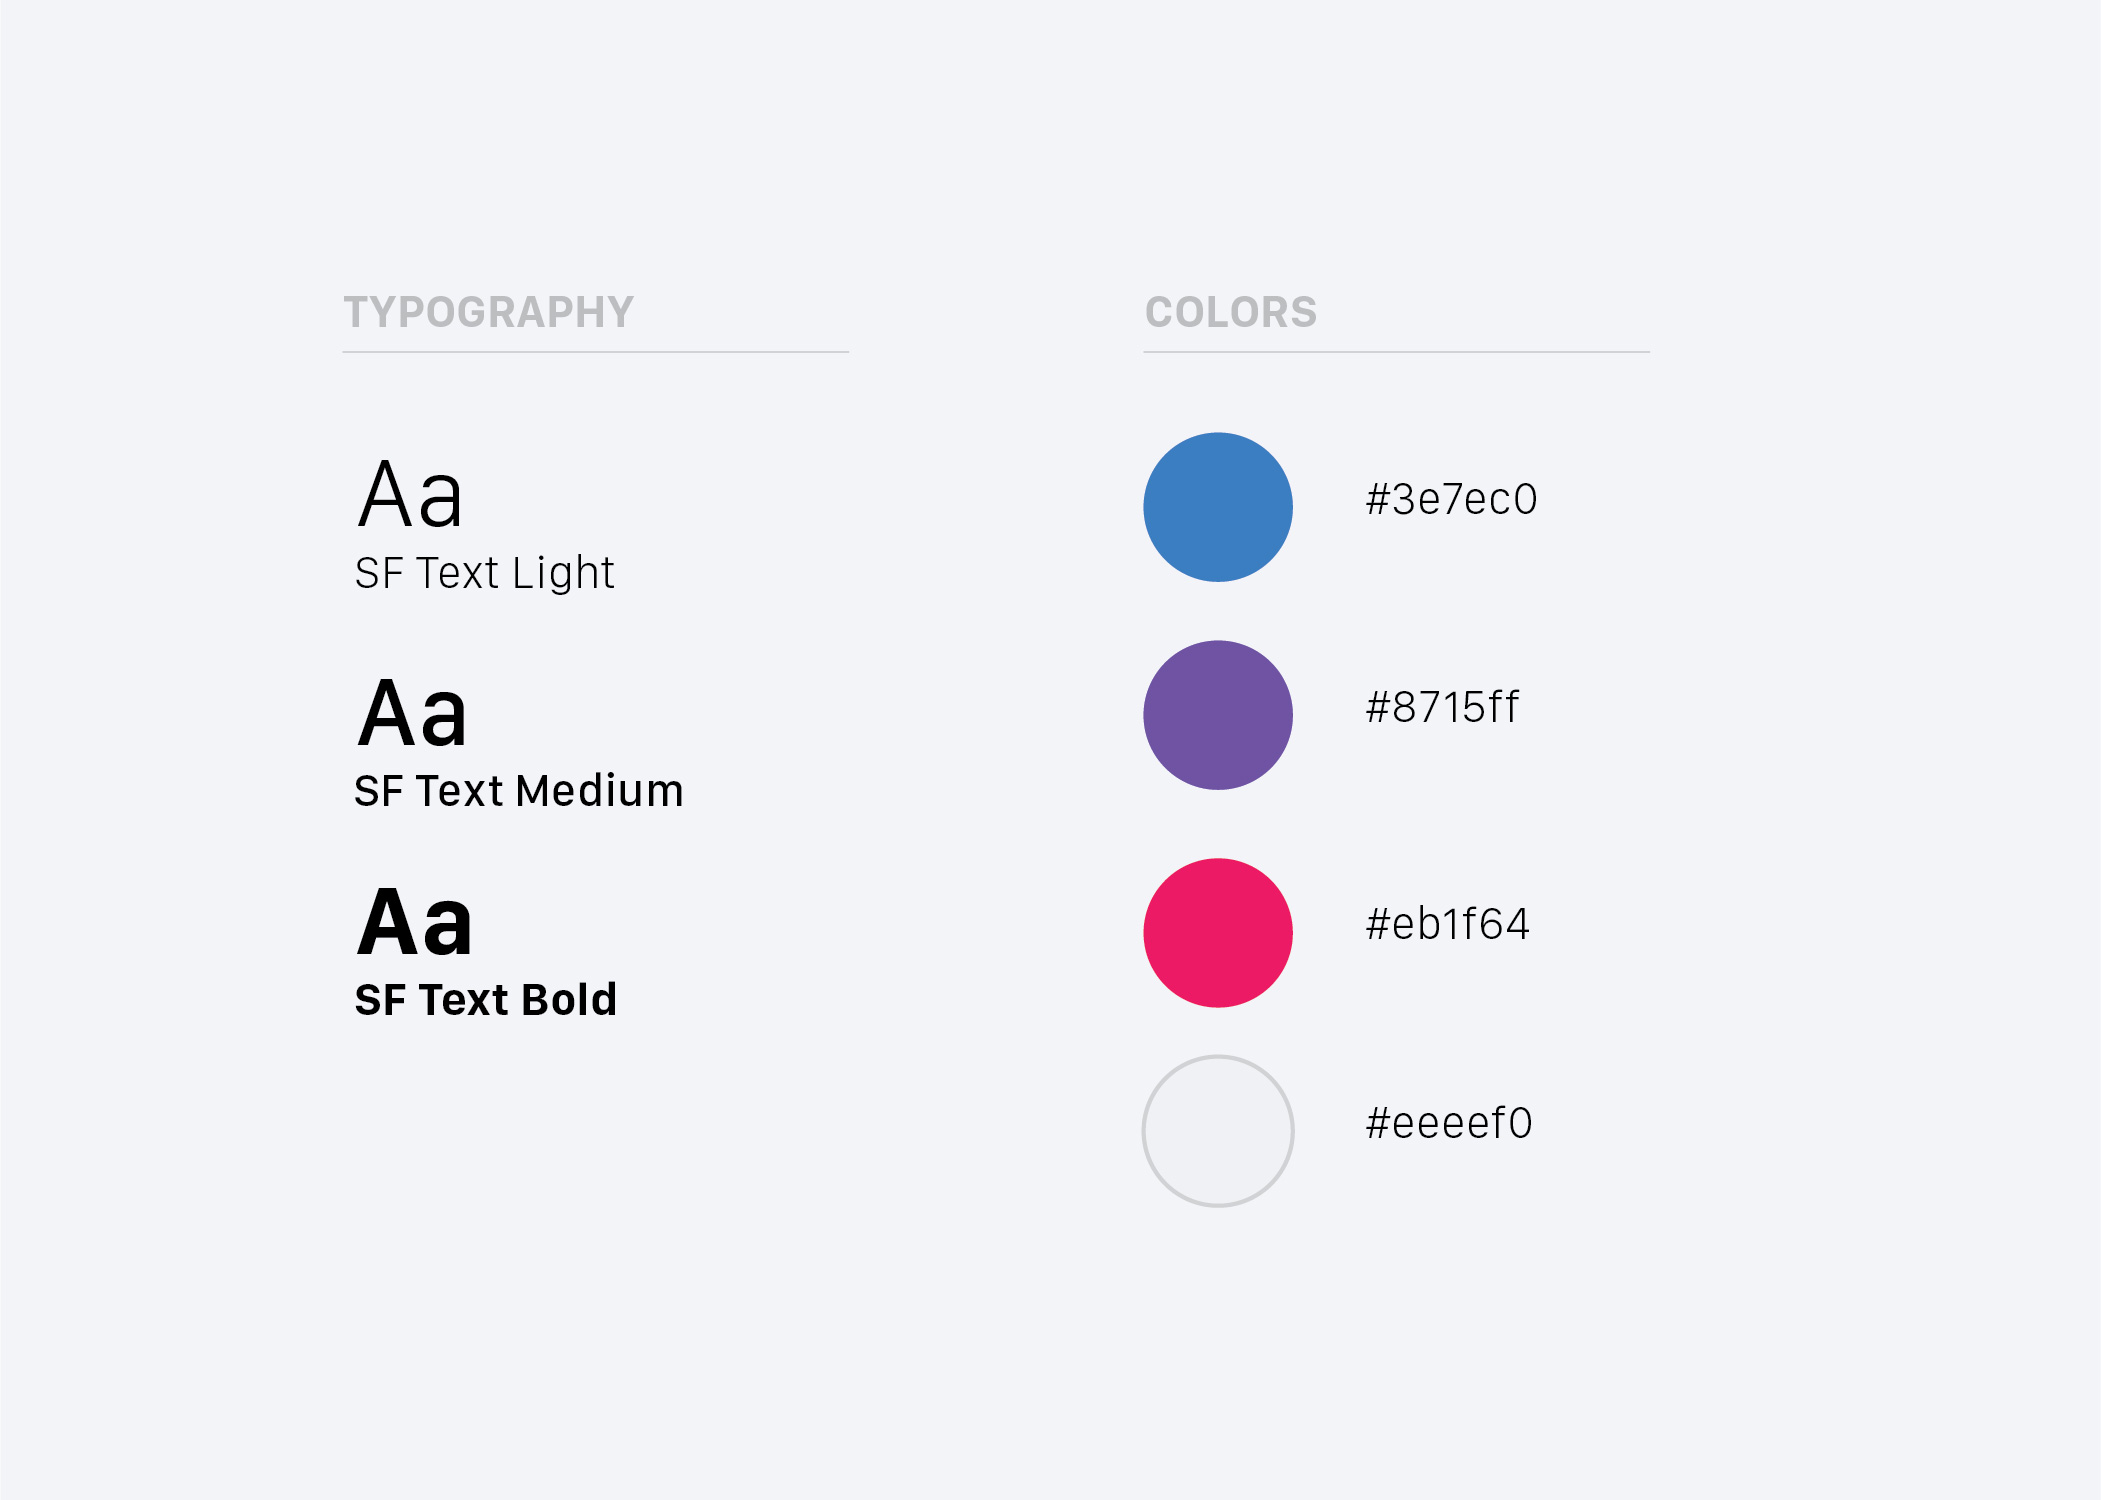Screen dimensions: 2101x1500
Task: Click the bold weight Aa sample
Action: (x=415, y=922)
